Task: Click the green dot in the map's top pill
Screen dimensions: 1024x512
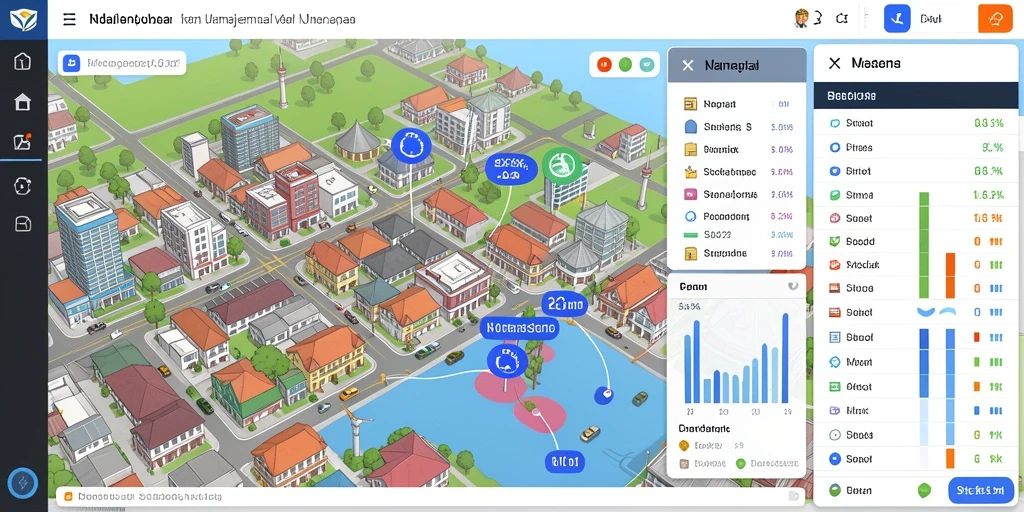Action: pos(625,64)
